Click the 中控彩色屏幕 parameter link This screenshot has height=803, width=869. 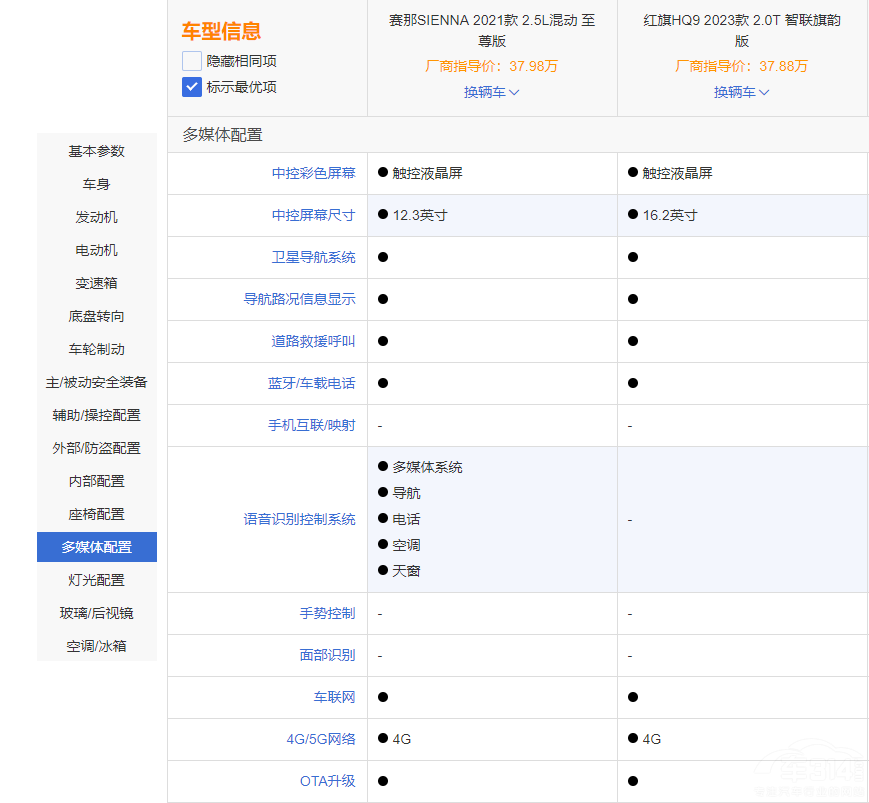coord(313,173)
